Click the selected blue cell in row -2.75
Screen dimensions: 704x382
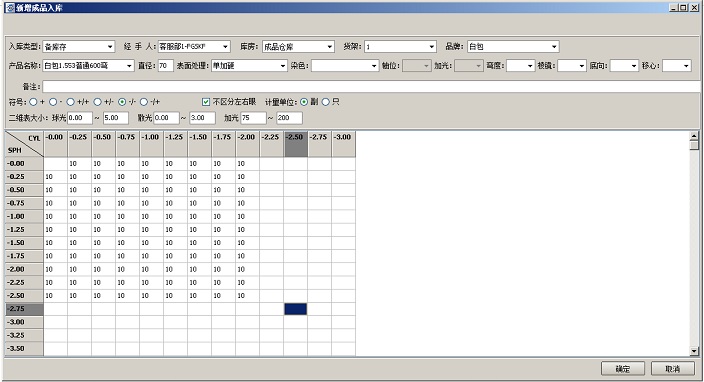[x=295, y=309]
